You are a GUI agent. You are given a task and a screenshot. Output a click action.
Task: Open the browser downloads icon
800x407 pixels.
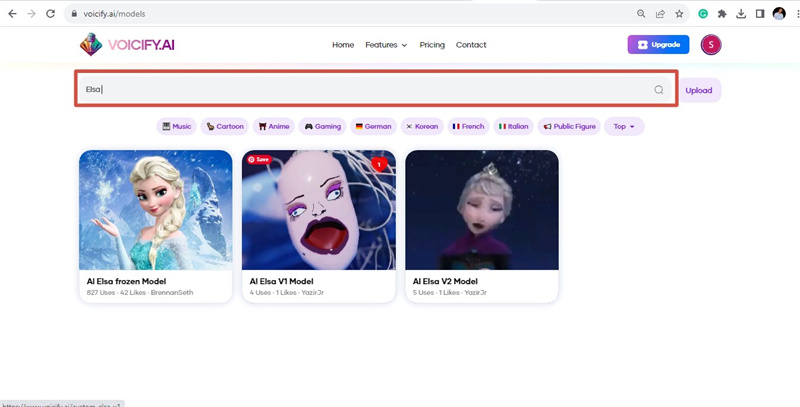pyautogui.click(x=741, y=14)
